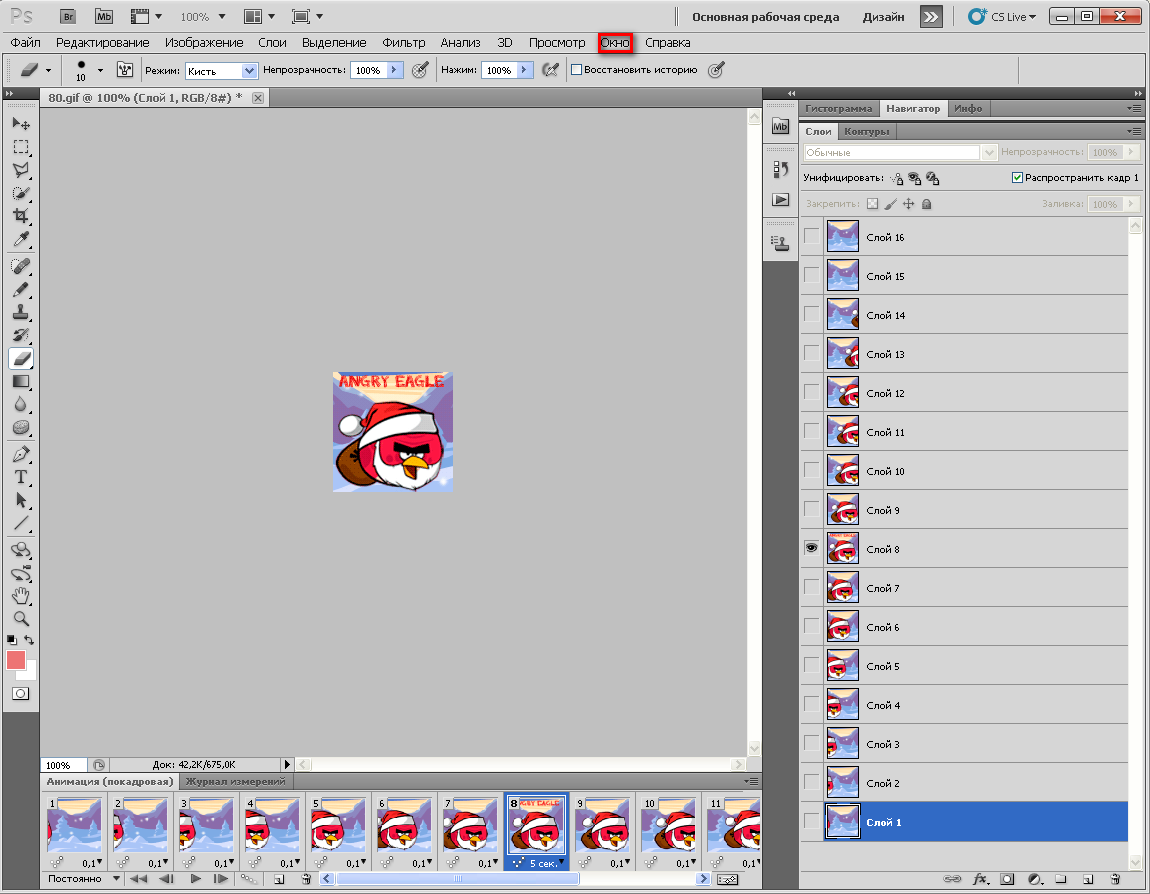The image size is (1150, 894).
Task: Enable the Восстановить историю checkbox
Action: click(x=576, y=70)
